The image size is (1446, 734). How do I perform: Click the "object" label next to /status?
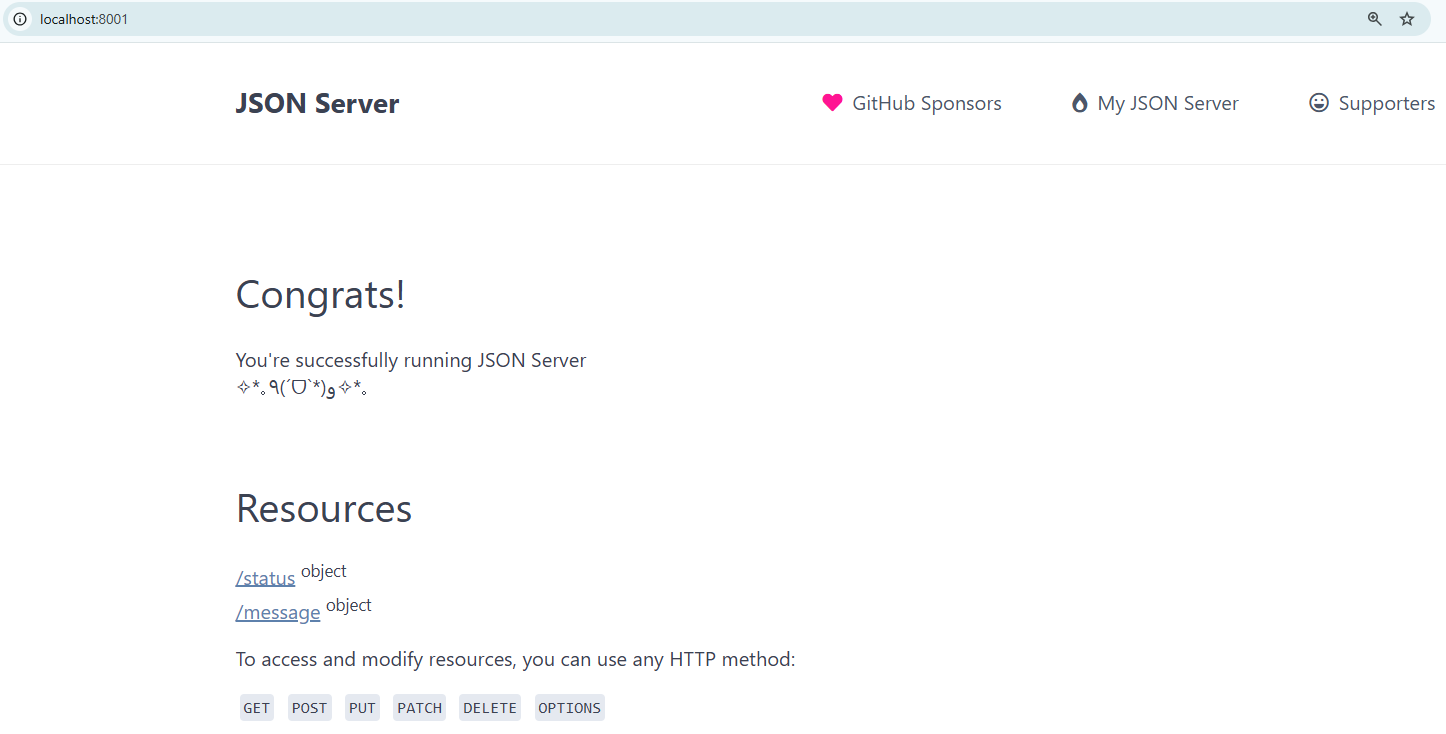point(324,571)
